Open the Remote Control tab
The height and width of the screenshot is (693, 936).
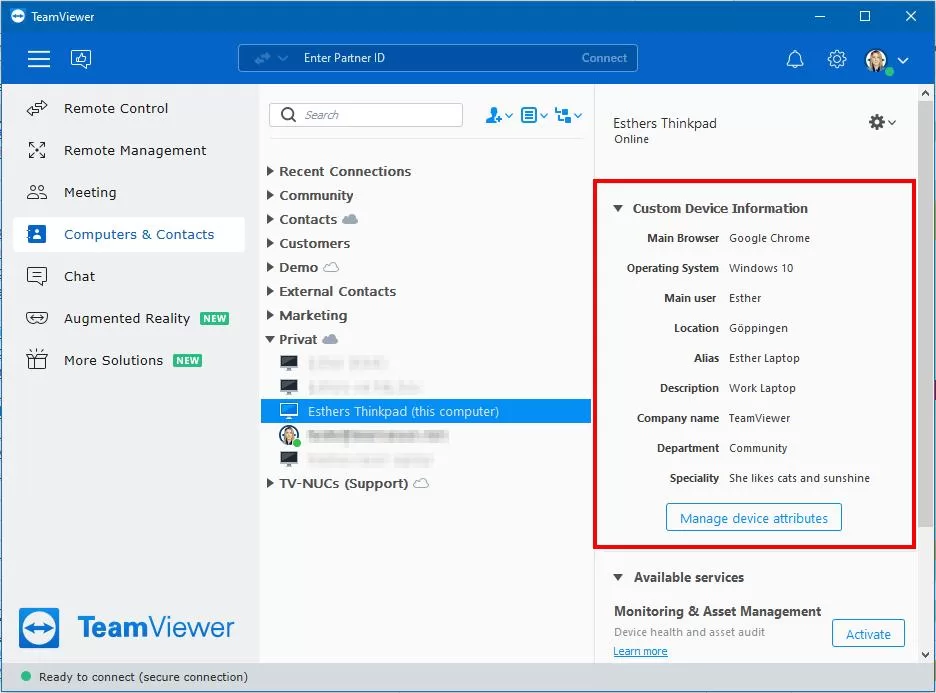(x=116, y=108)
